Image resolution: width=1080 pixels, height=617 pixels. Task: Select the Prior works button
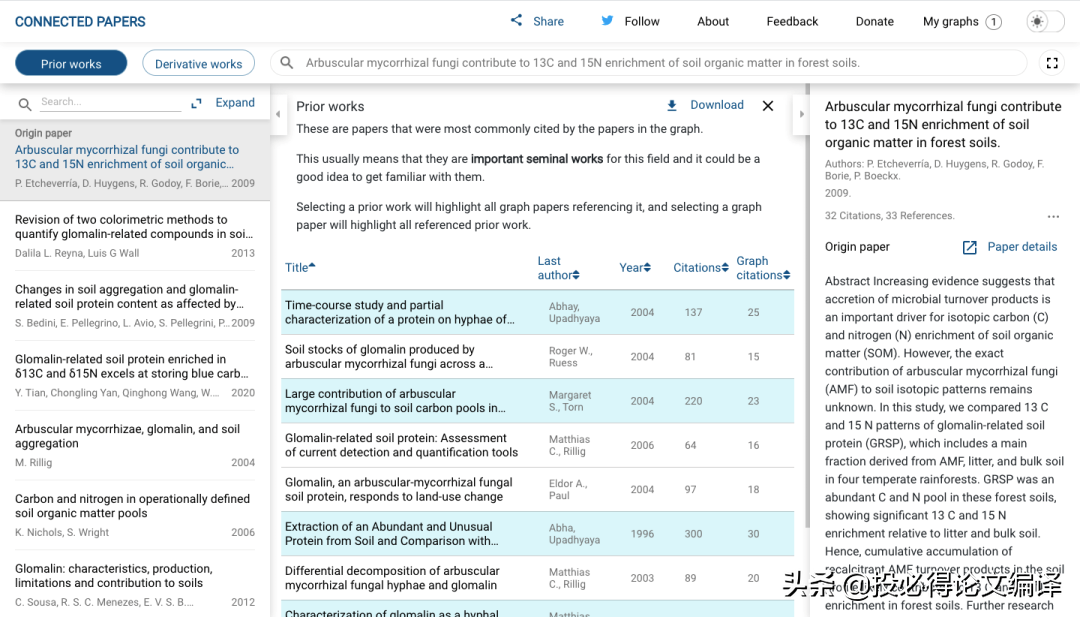tap(71, 63)
